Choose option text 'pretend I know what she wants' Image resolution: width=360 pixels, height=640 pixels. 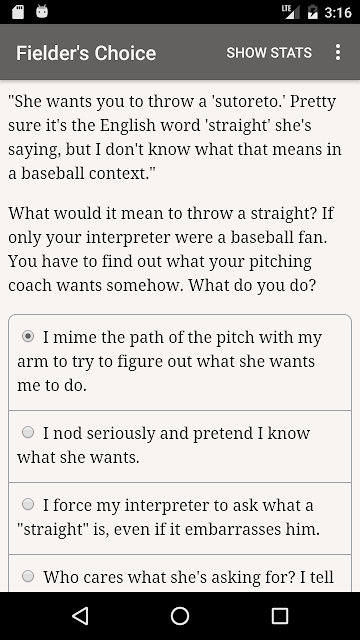pos(163,445)
